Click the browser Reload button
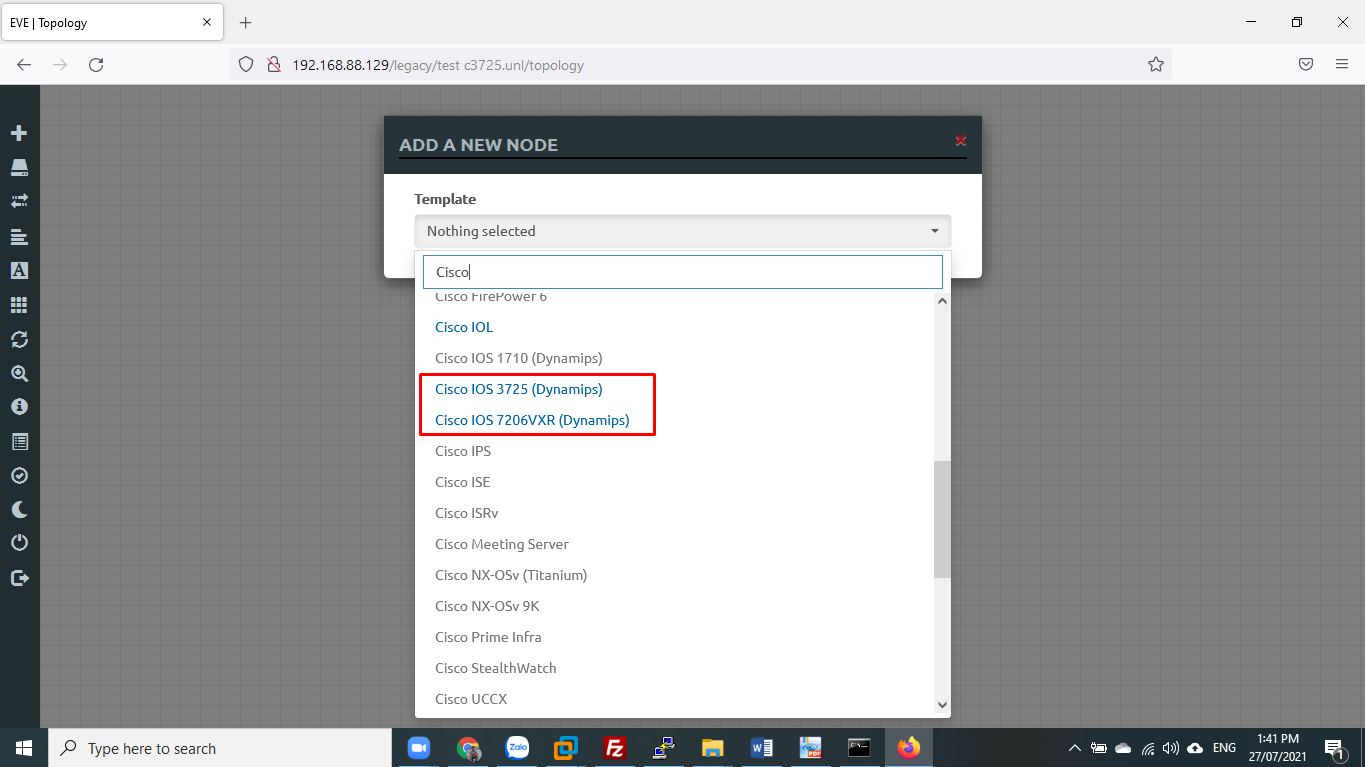1365x767 pixels. (x=96, y=65)
